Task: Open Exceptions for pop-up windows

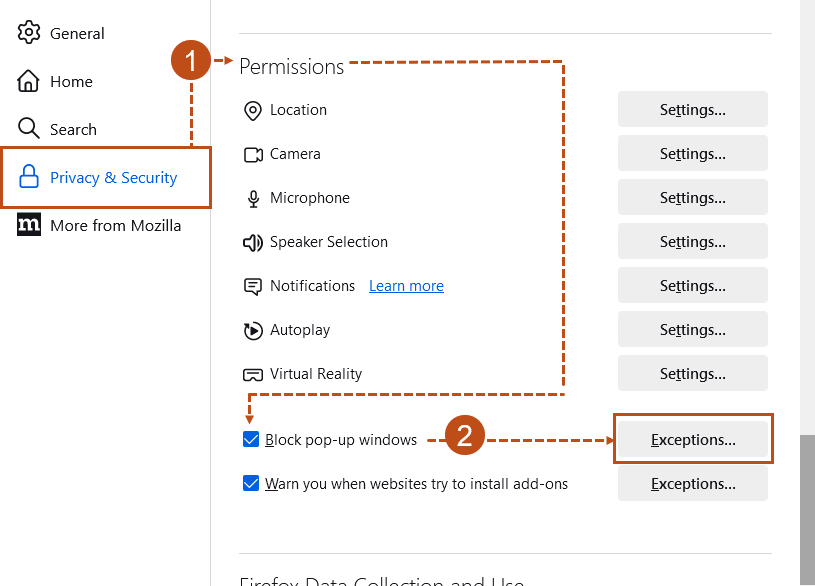Action: click(692, 439)
